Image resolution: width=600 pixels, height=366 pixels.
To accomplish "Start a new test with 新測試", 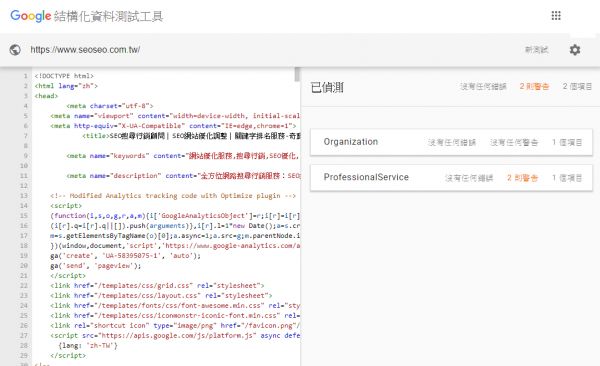I will [x=536, y=50].
